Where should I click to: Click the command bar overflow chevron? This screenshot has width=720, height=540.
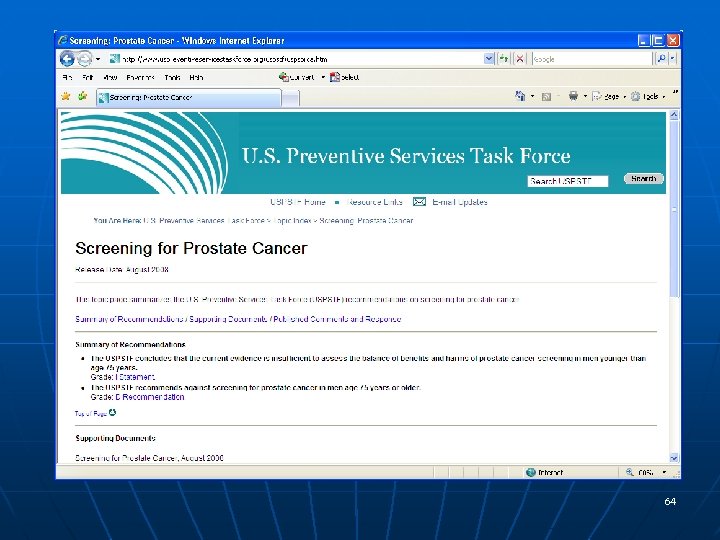pos(675,93)
